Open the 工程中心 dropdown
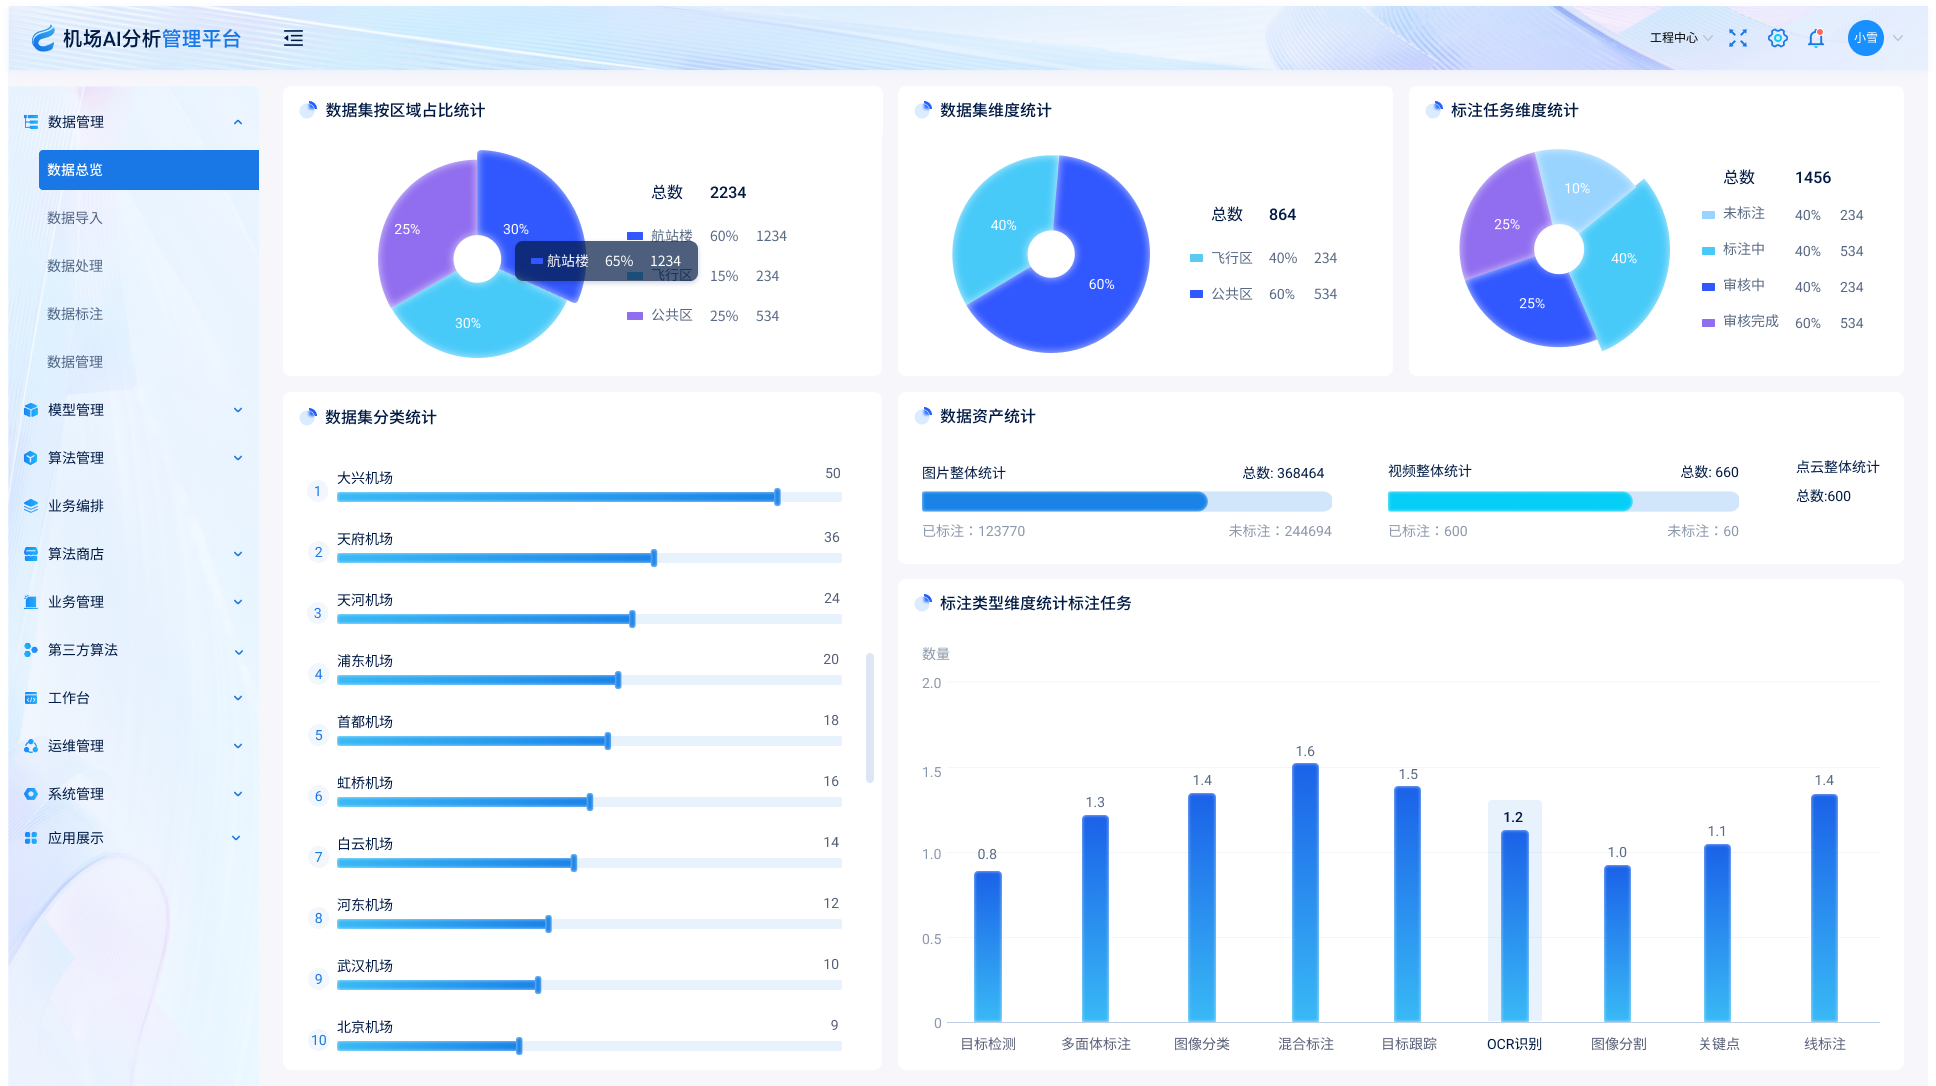The height and width of the screenshot is (1086, 1936). (x=1680, y=38)
